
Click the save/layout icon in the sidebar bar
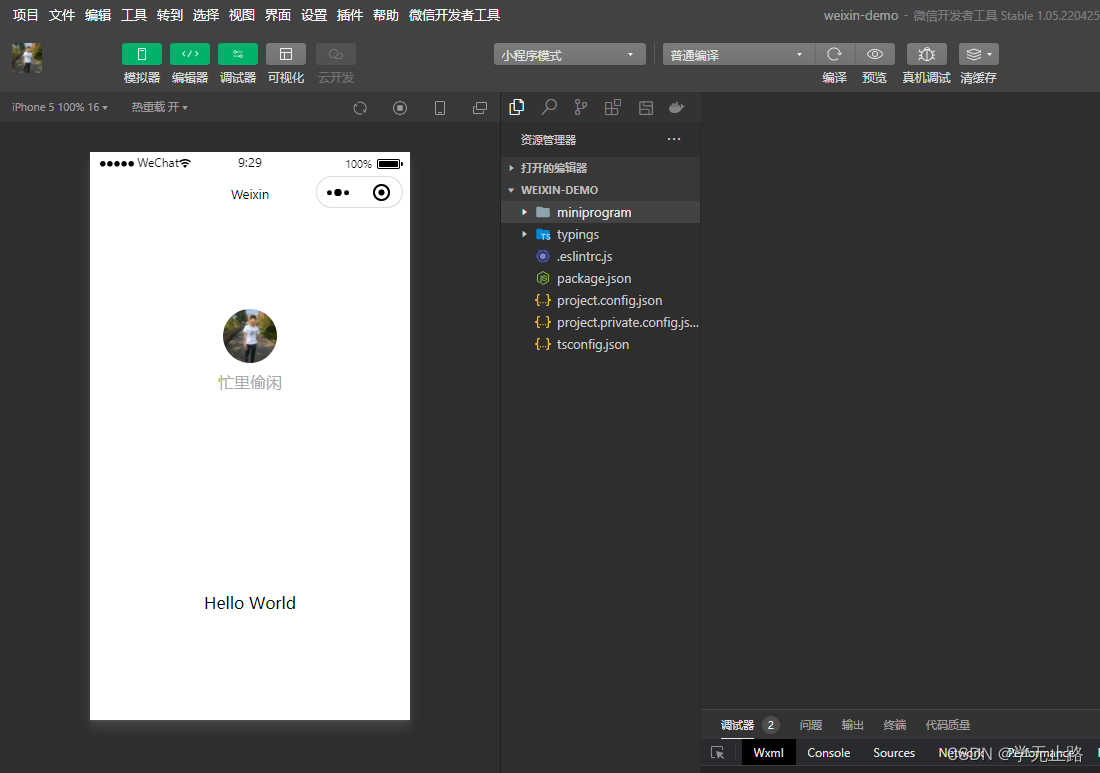645,107
